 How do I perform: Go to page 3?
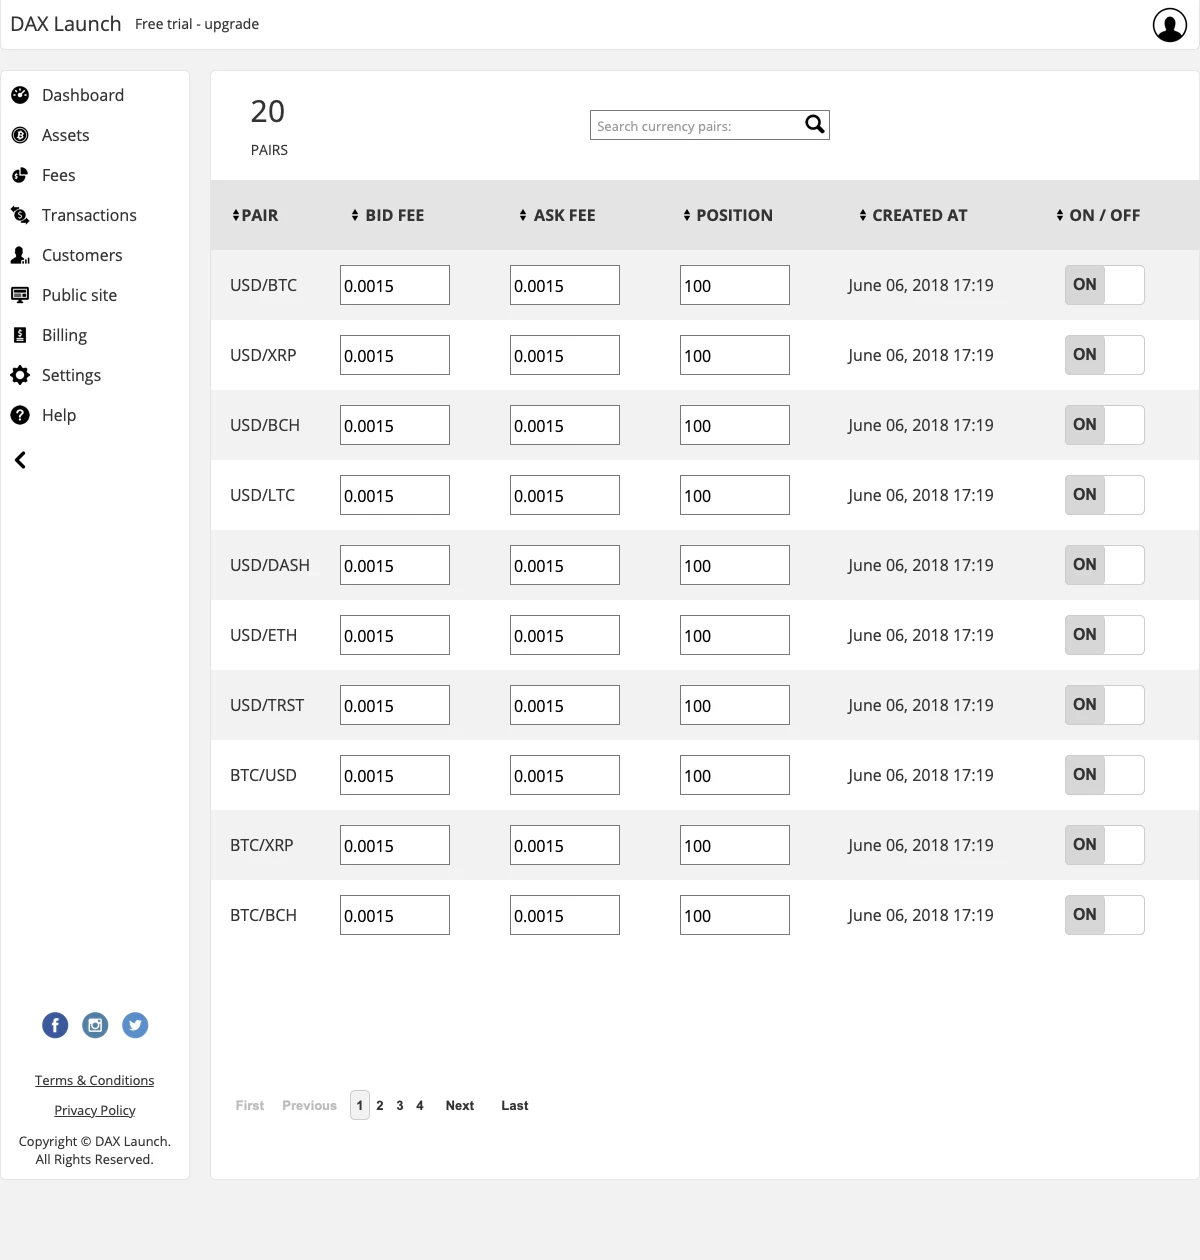click(400, 1105)
